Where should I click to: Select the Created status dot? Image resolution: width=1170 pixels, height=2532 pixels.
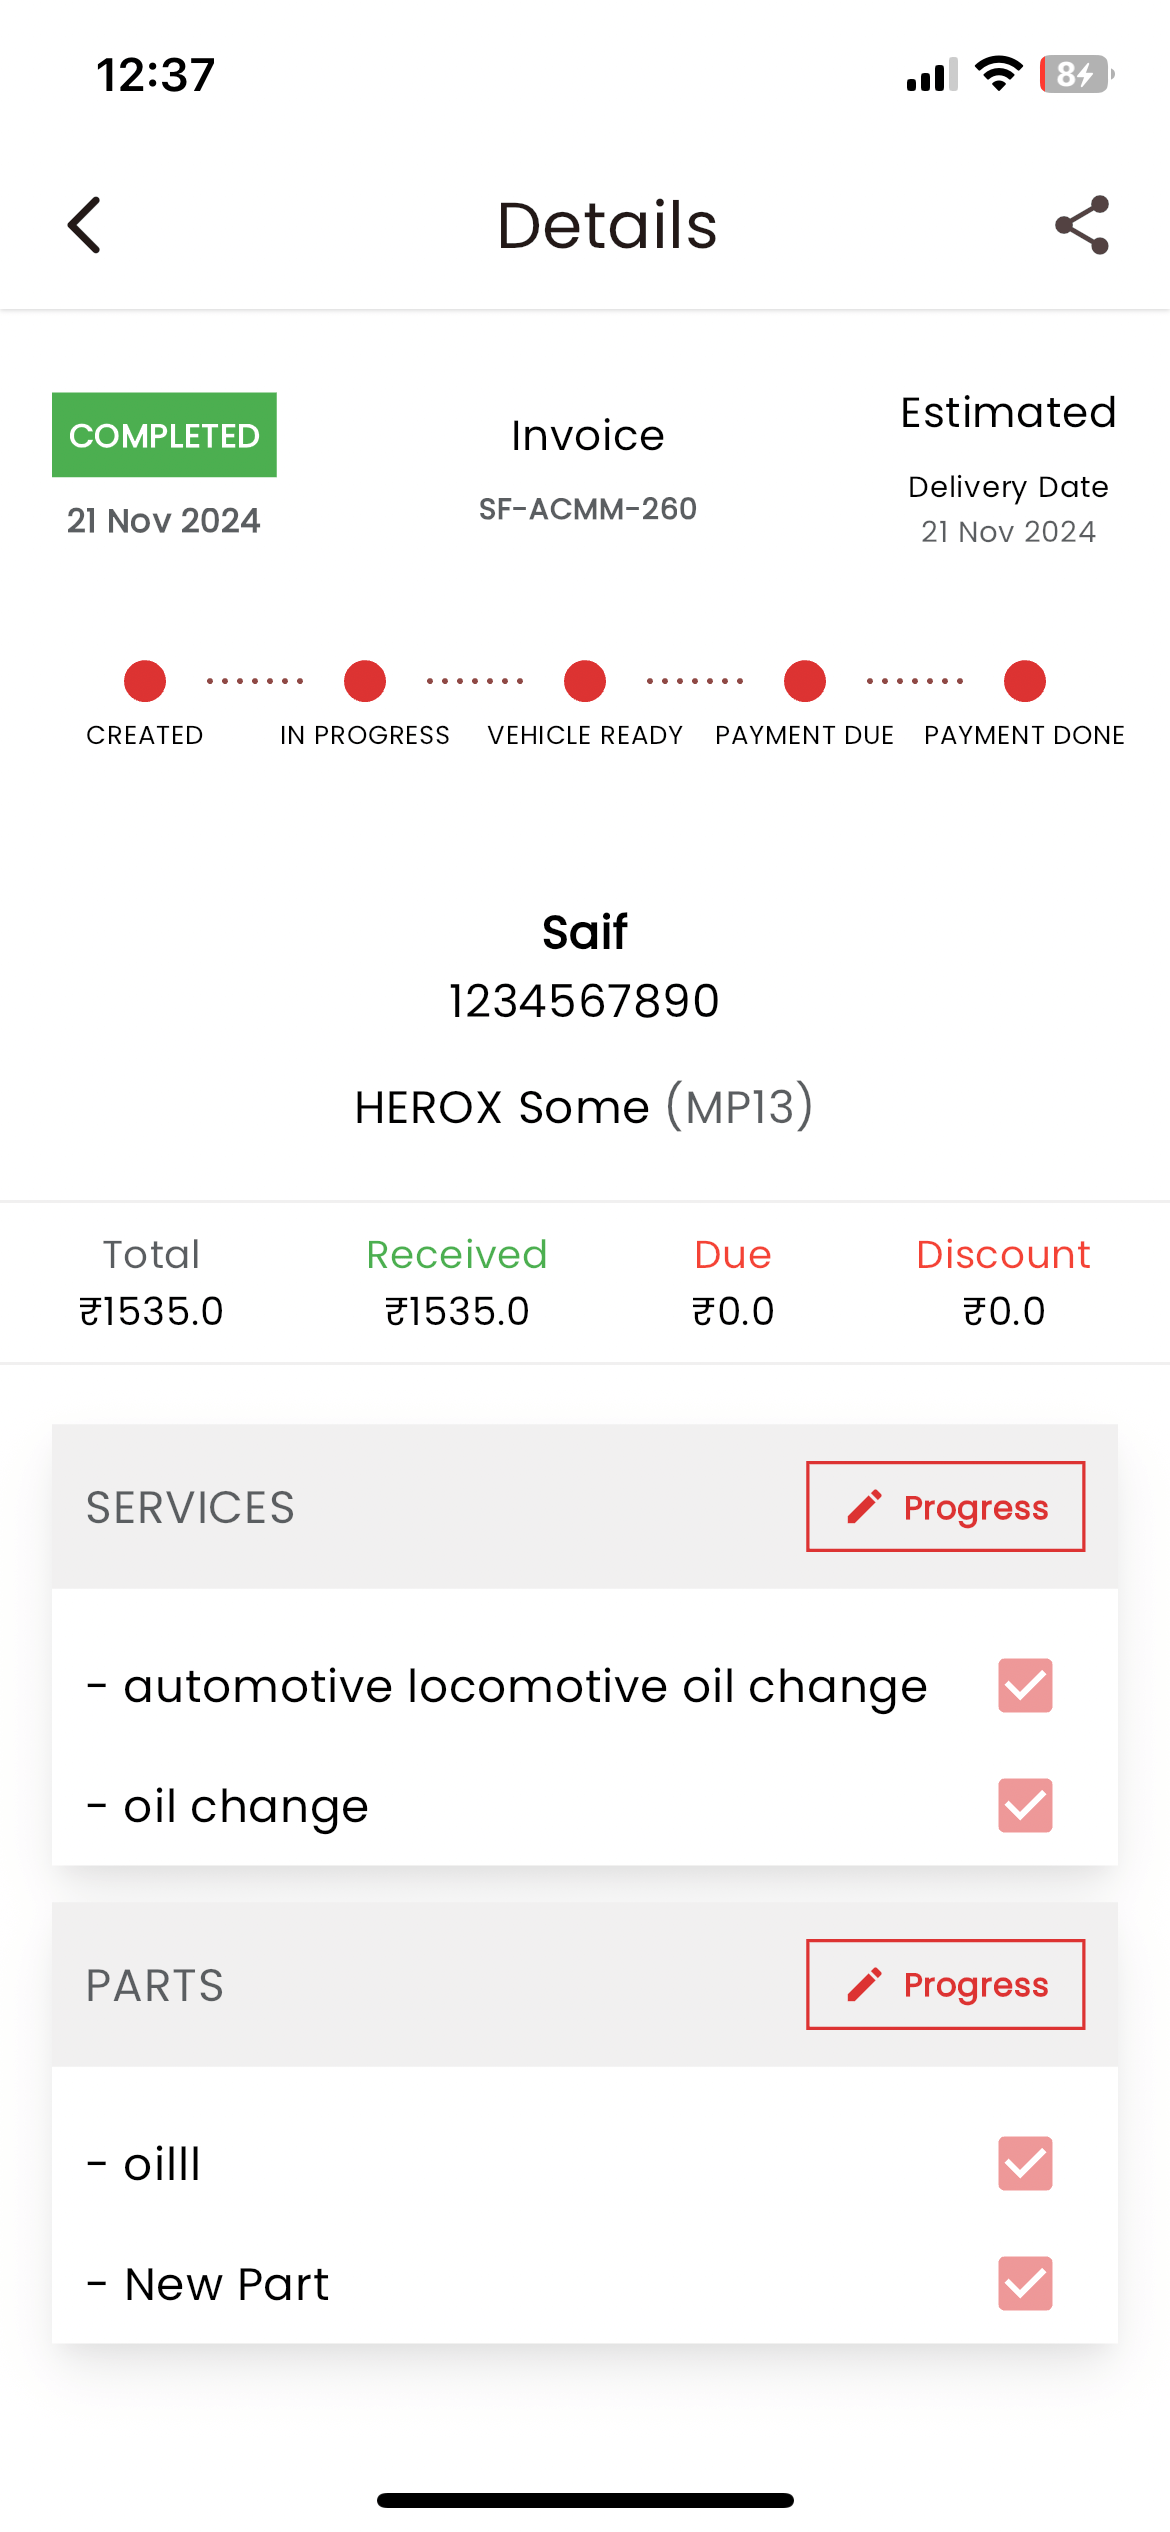[x=145, y=681]
